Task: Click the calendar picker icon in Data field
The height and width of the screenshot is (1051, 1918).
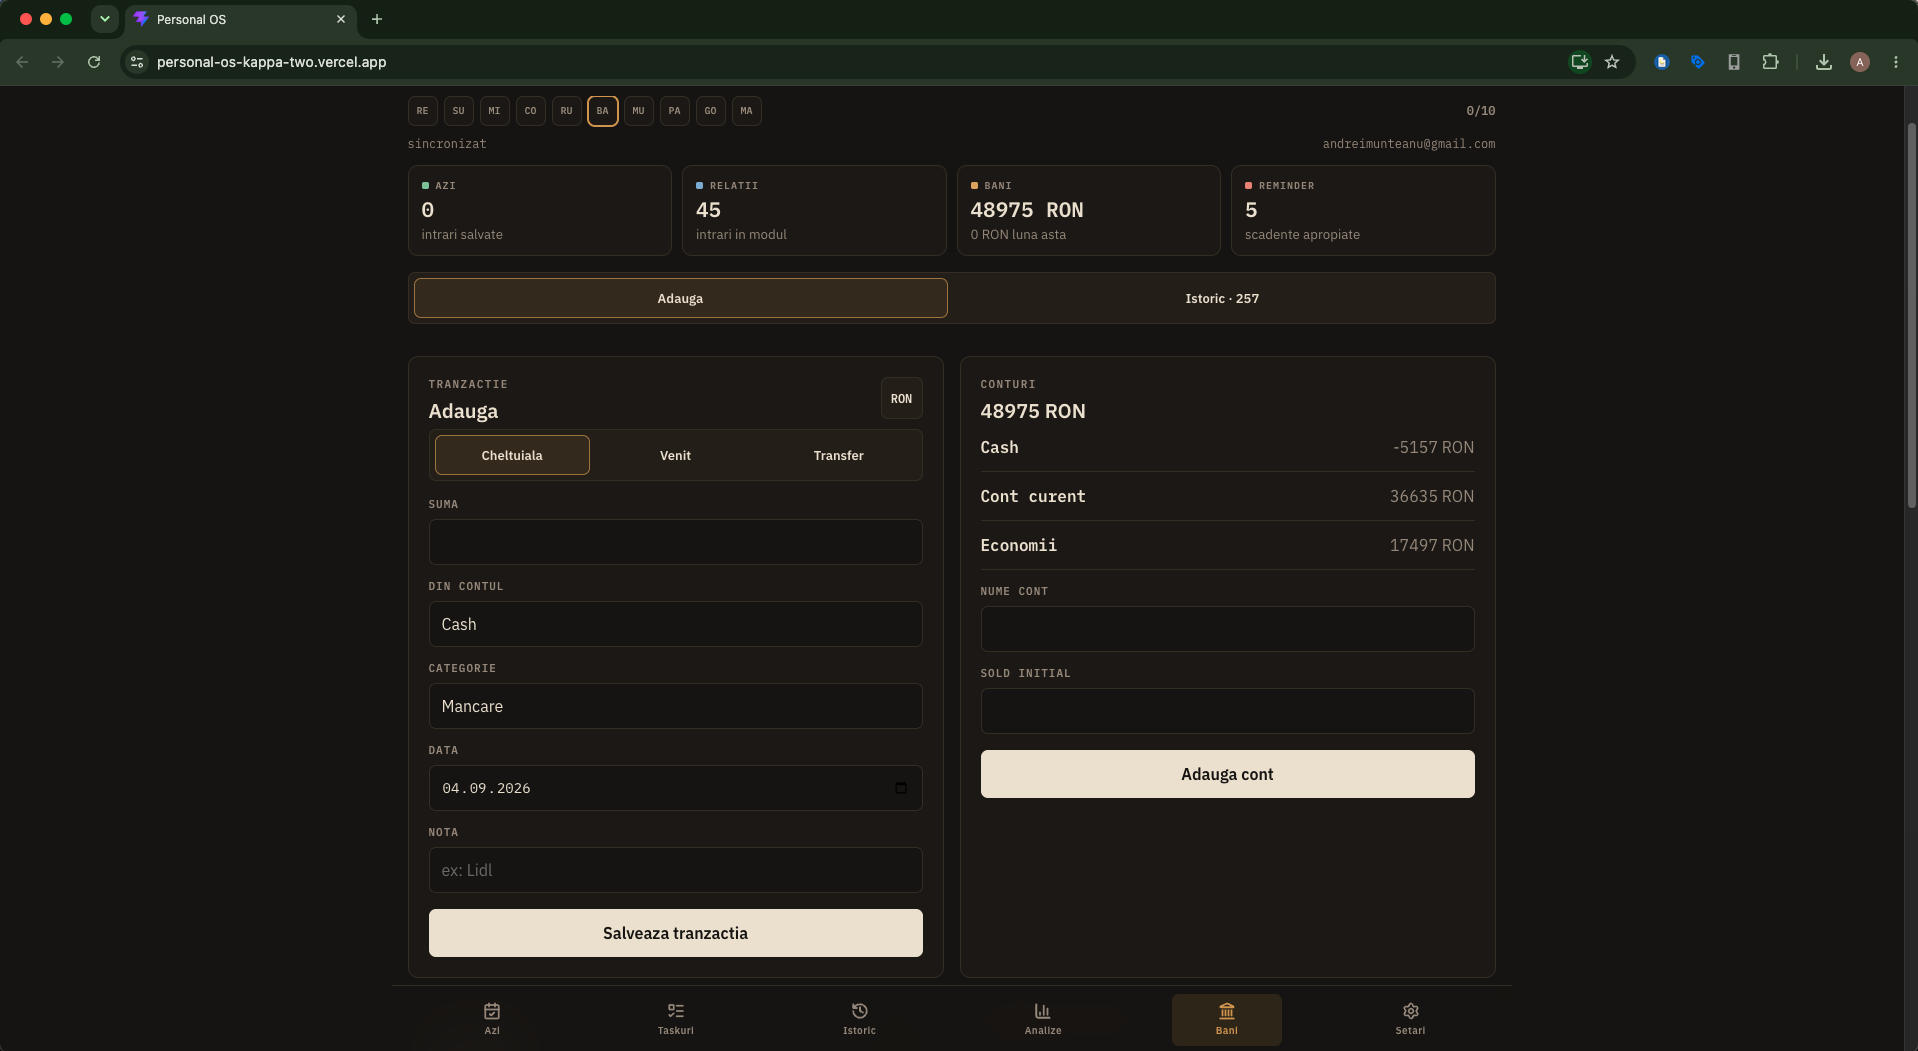Action: tap(901, 788)
